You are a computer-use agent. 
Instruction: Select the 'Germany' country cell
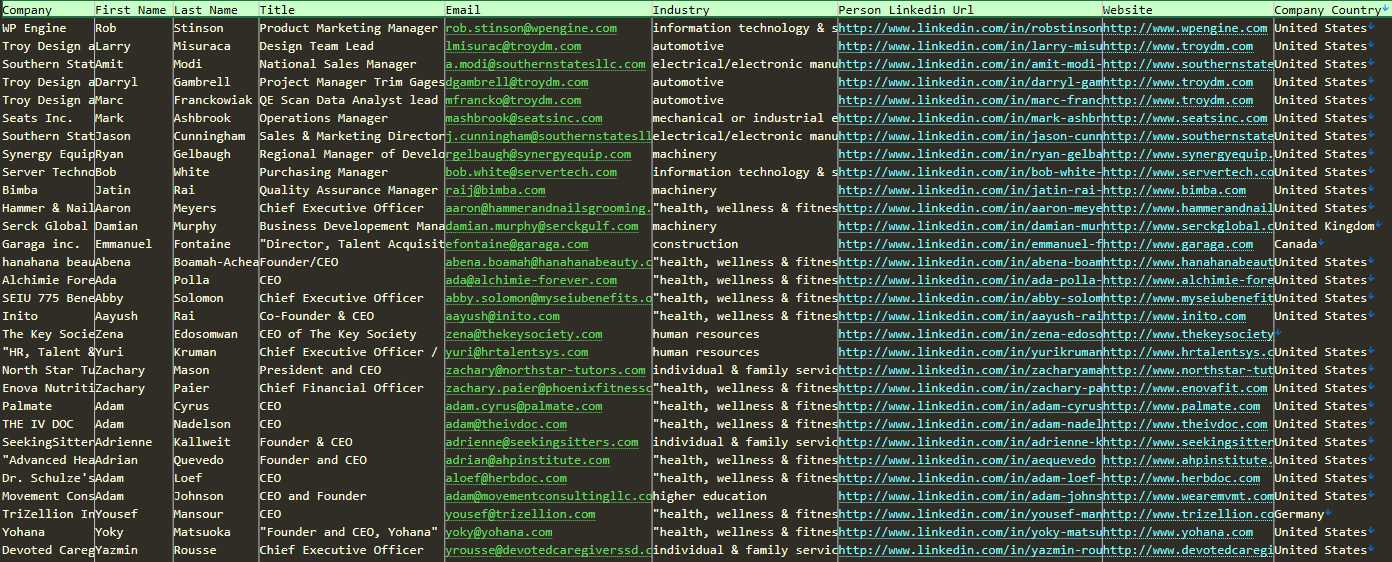click(1299, 514)
